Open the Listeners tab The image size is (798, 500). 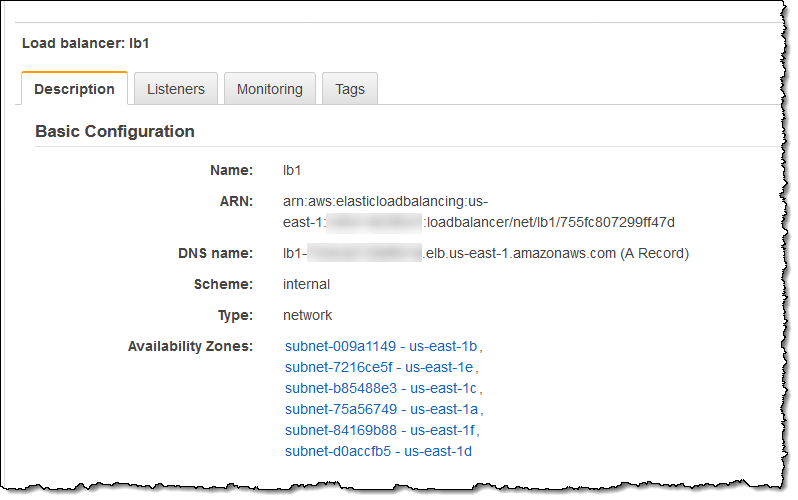(x=176, y=89)
